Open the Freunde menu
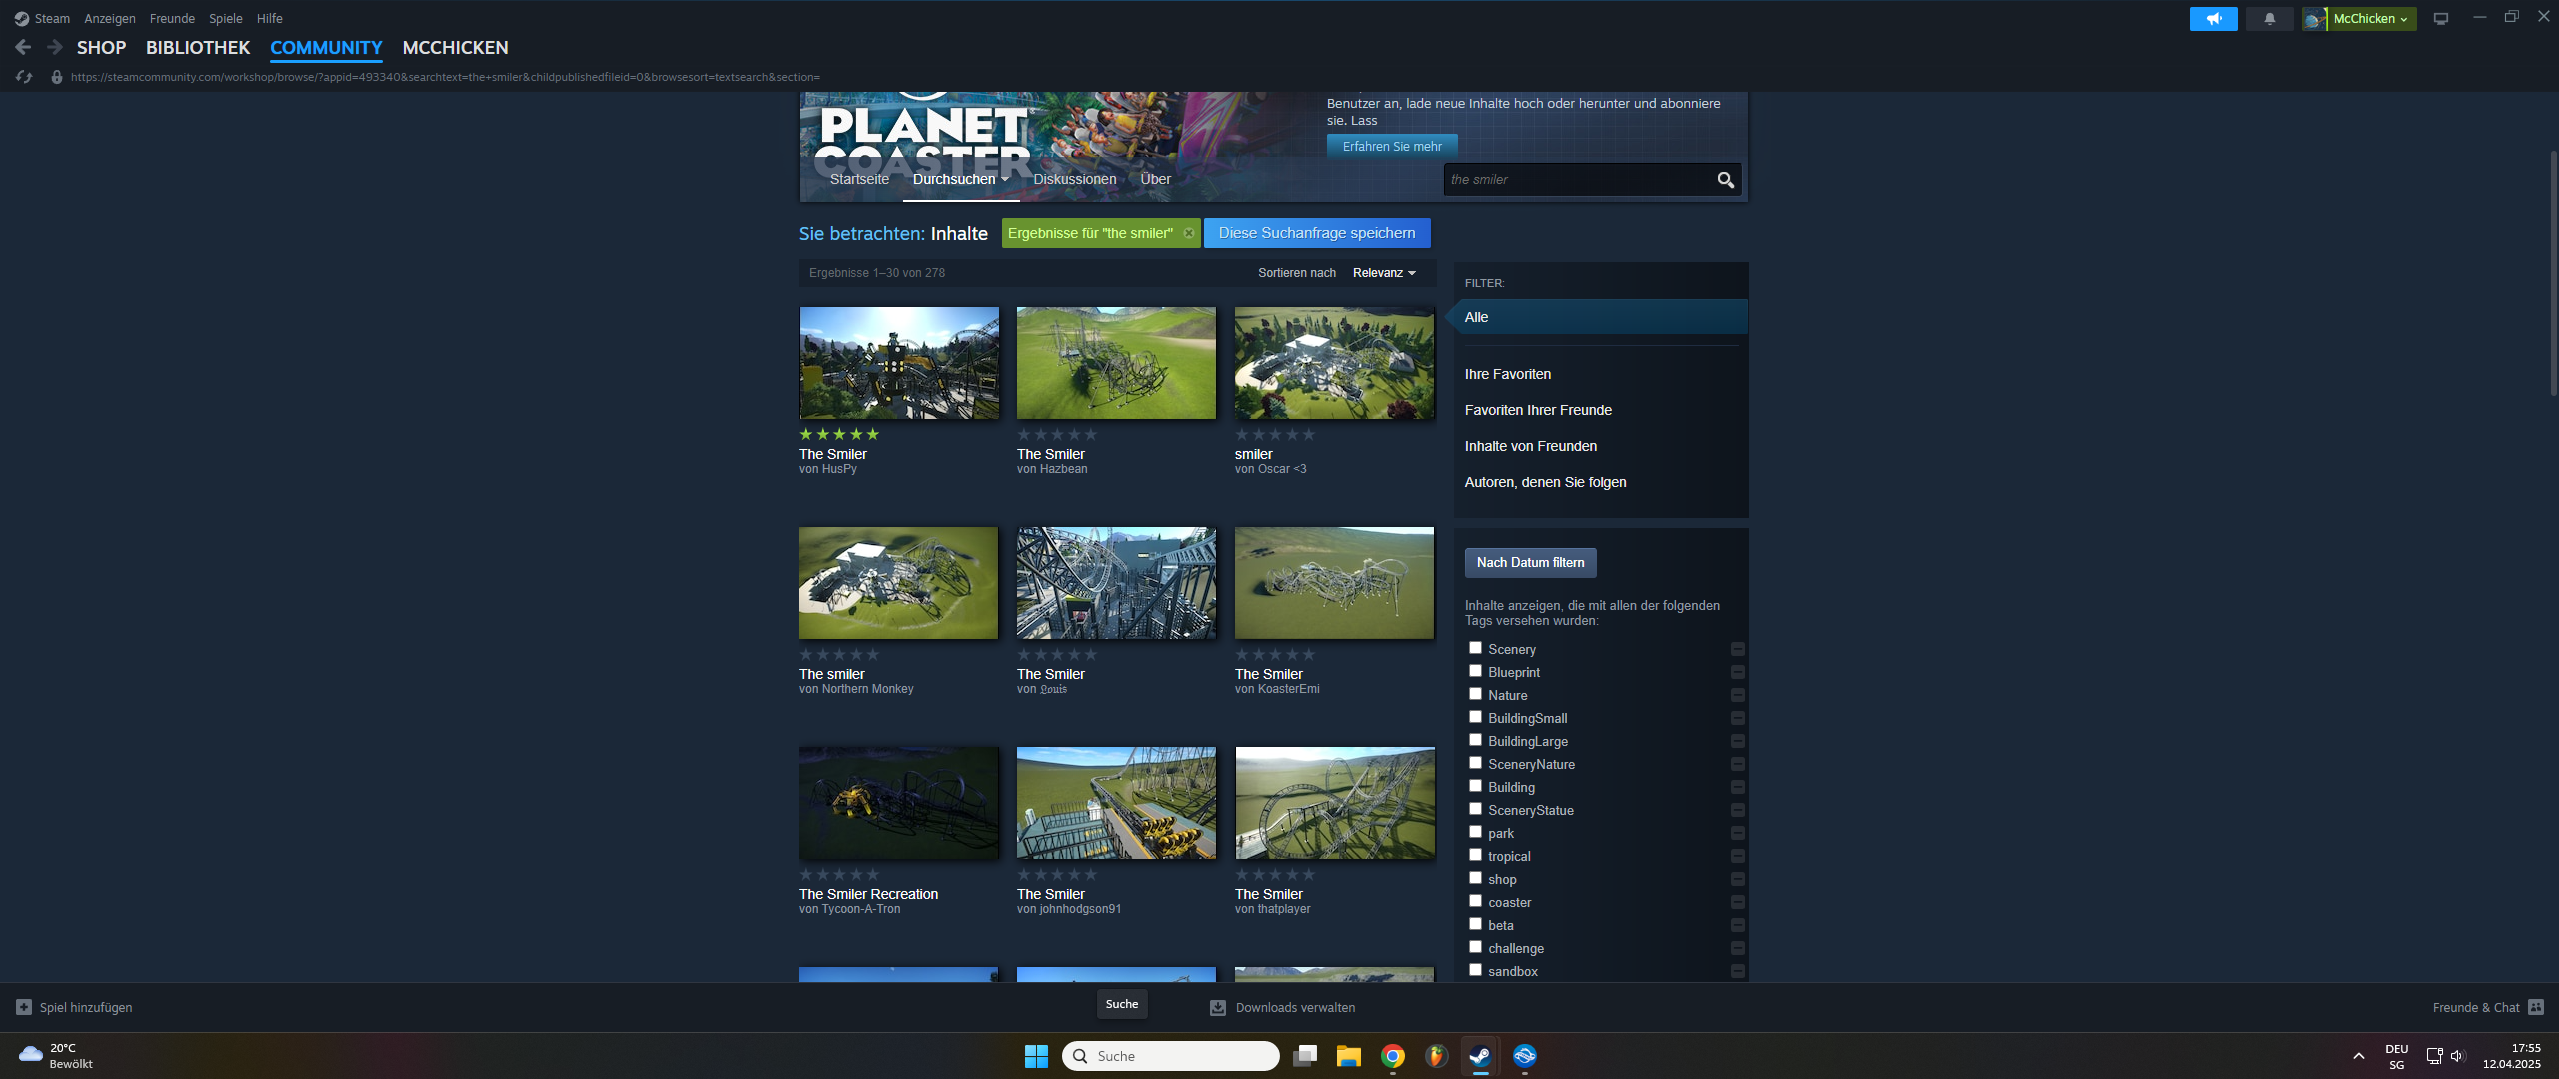The height and width of the screenshot is (1079, 2559). click(x=172, y=18)
